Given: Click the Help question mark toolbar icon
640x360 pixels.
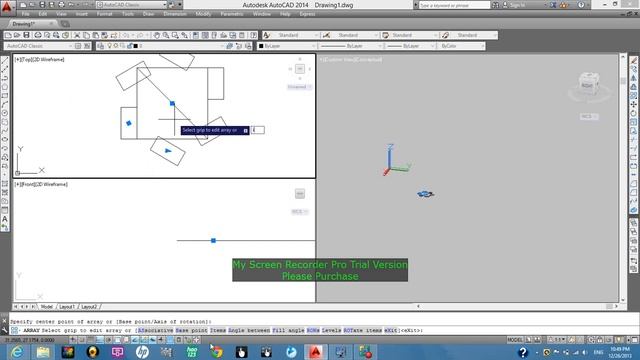Looking at the screenshot, I should pos(253,36).
